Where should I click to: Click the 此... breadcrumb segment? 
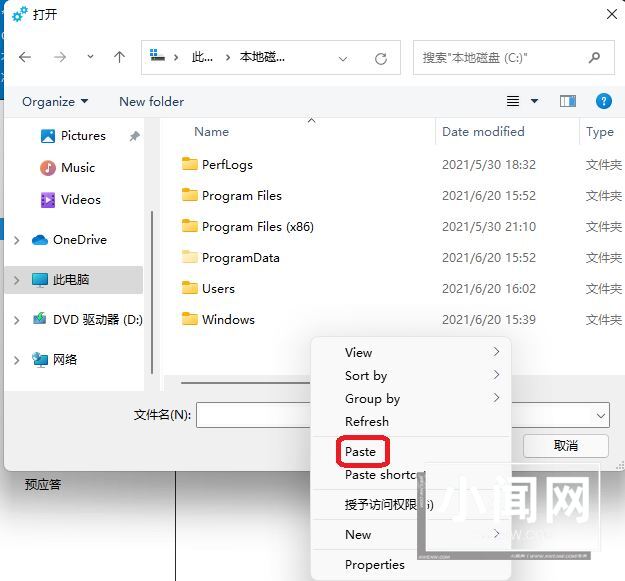click(x=202, y=57)
